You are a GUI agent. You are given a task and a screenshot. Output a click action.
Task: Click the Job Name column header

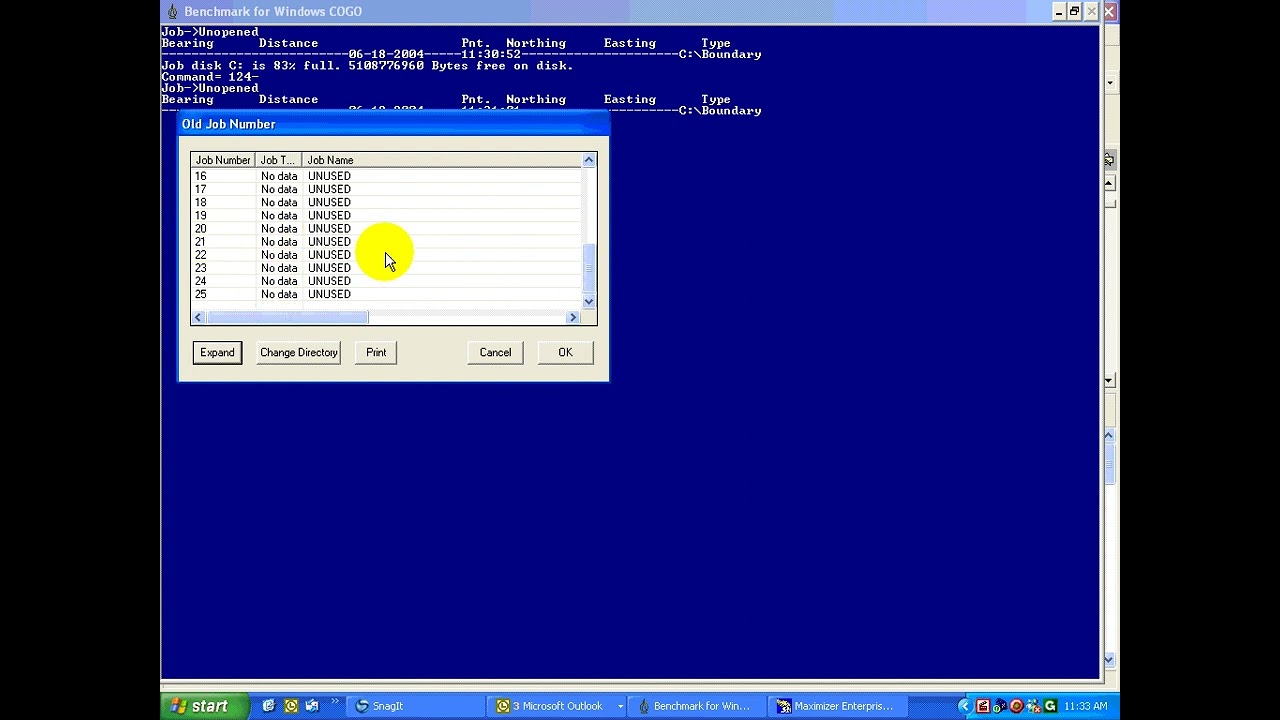[442, 160]
